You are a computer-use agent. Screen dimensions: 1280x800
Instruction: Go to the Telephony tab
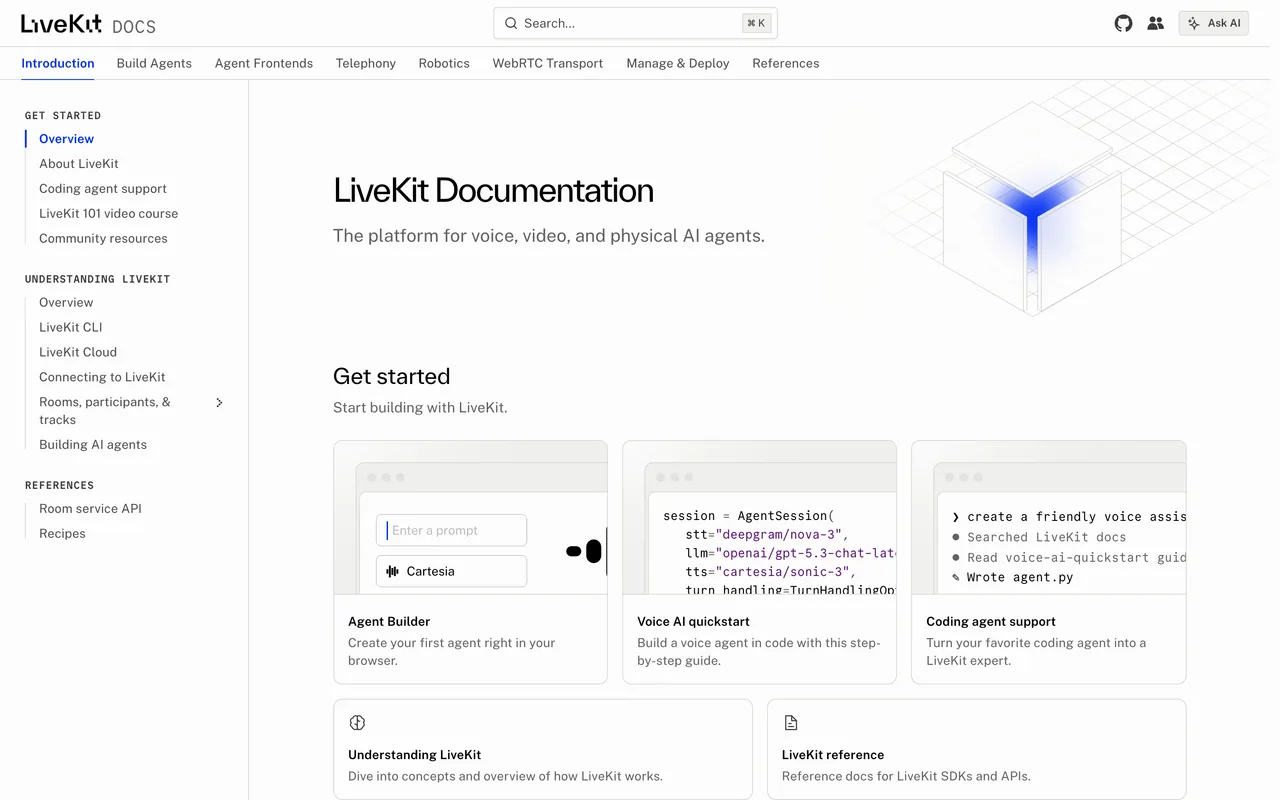(x=366, y=63)
